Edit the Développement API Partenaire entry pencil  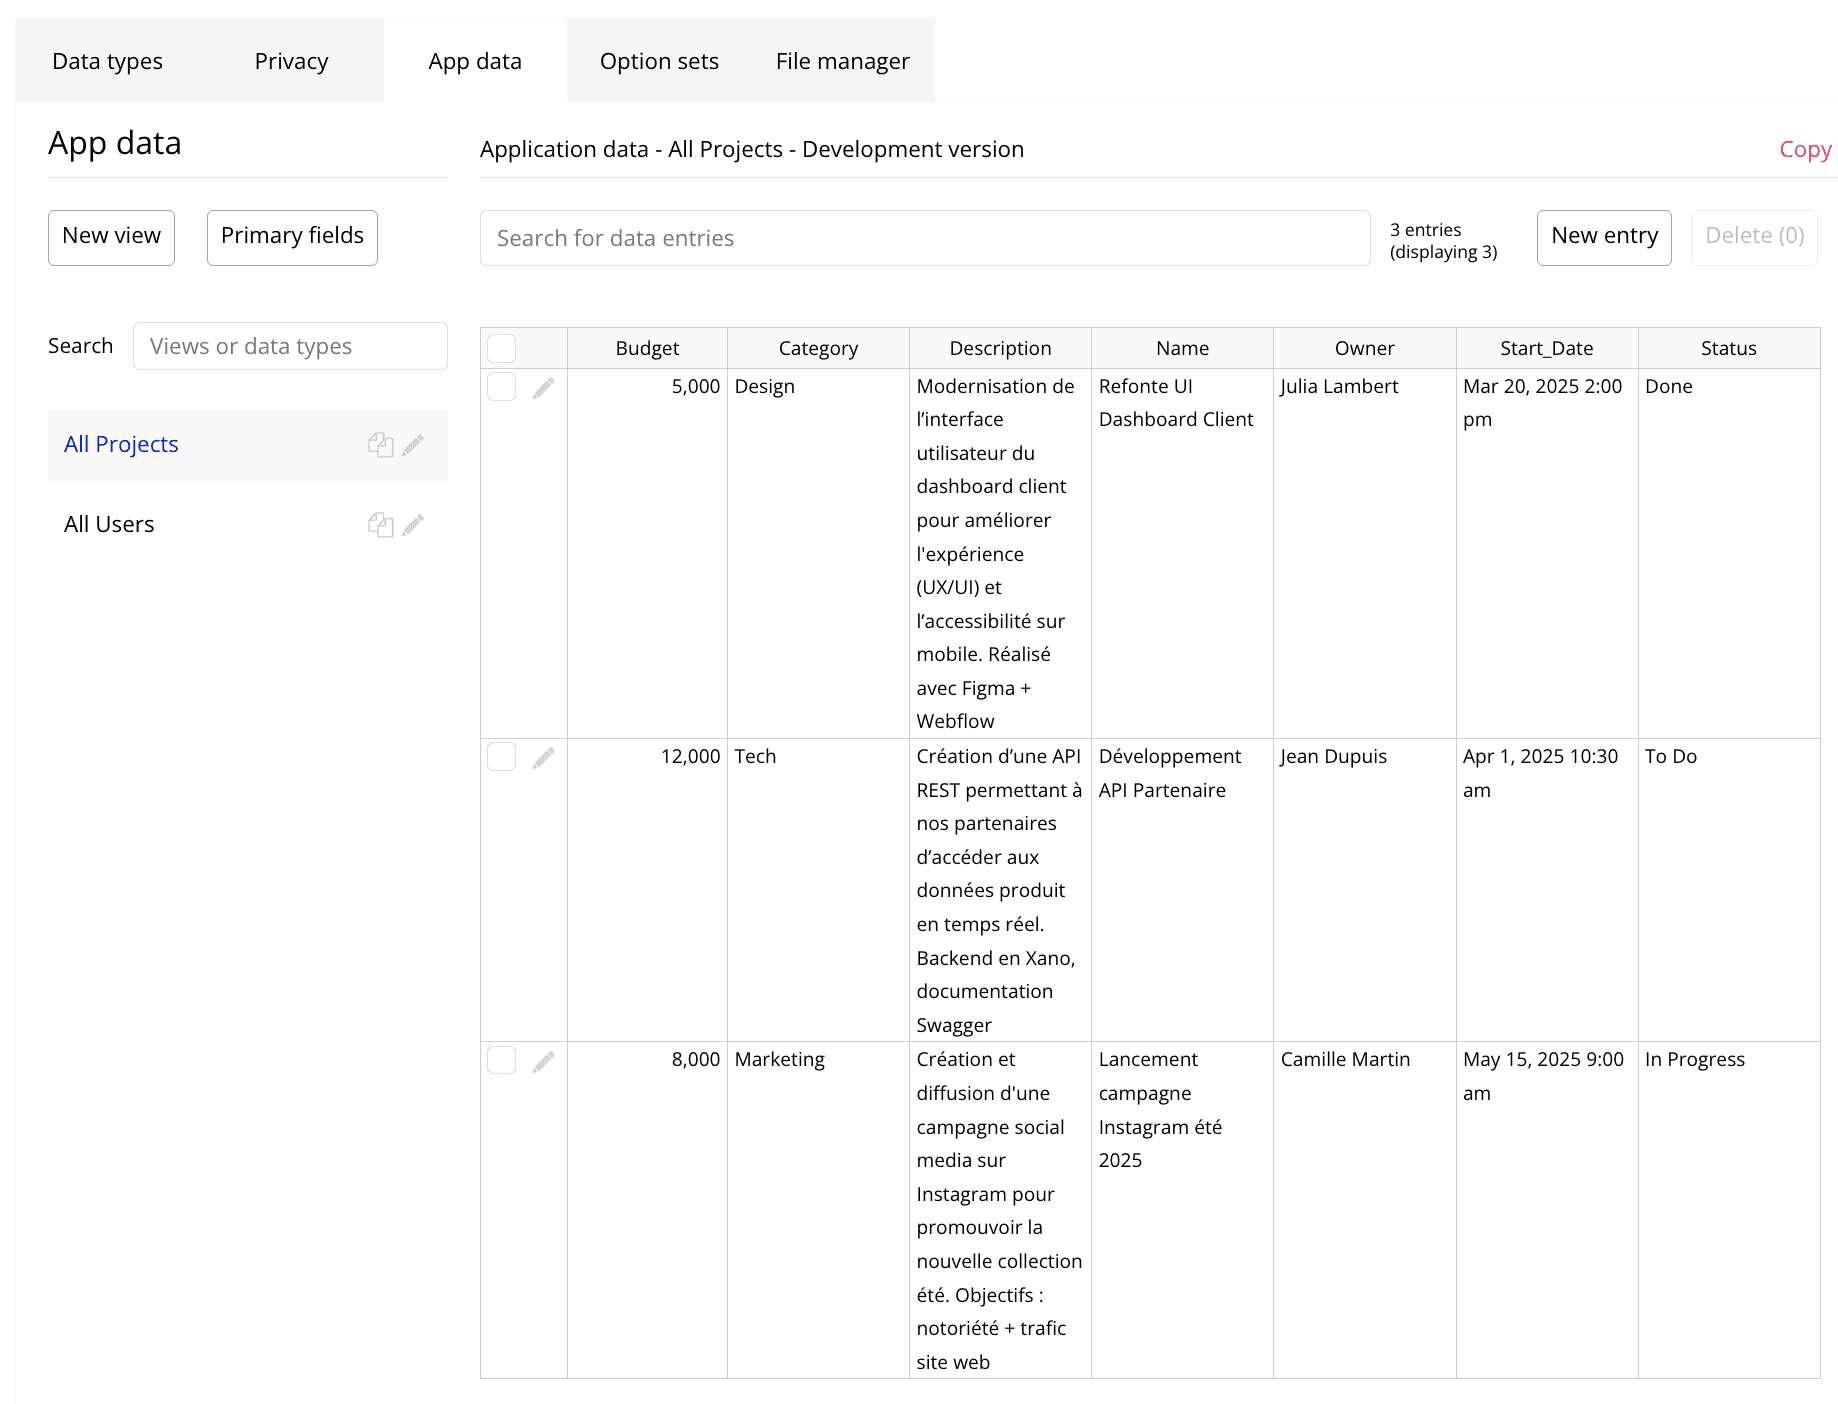(543, 758)
